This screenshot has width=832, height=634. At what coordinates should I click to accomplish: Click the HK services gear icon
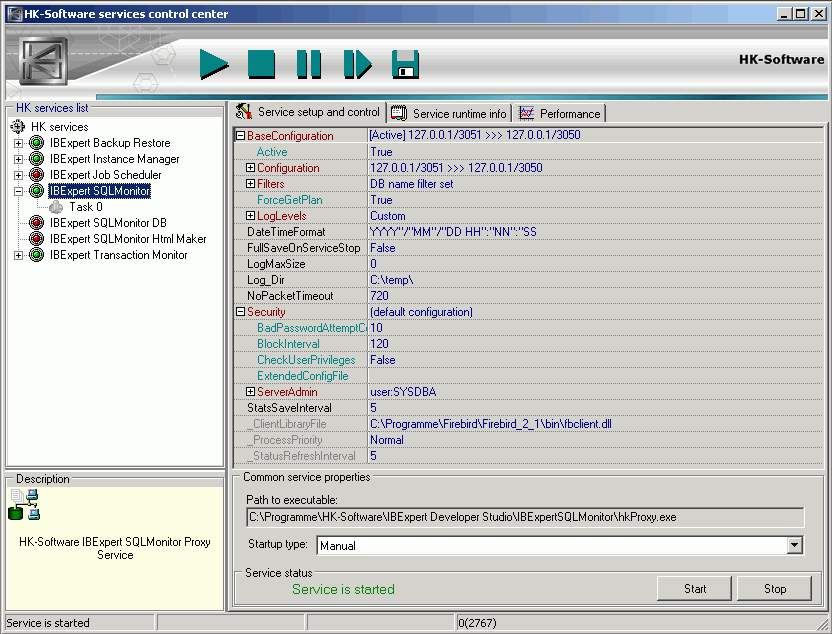[18, 127]
